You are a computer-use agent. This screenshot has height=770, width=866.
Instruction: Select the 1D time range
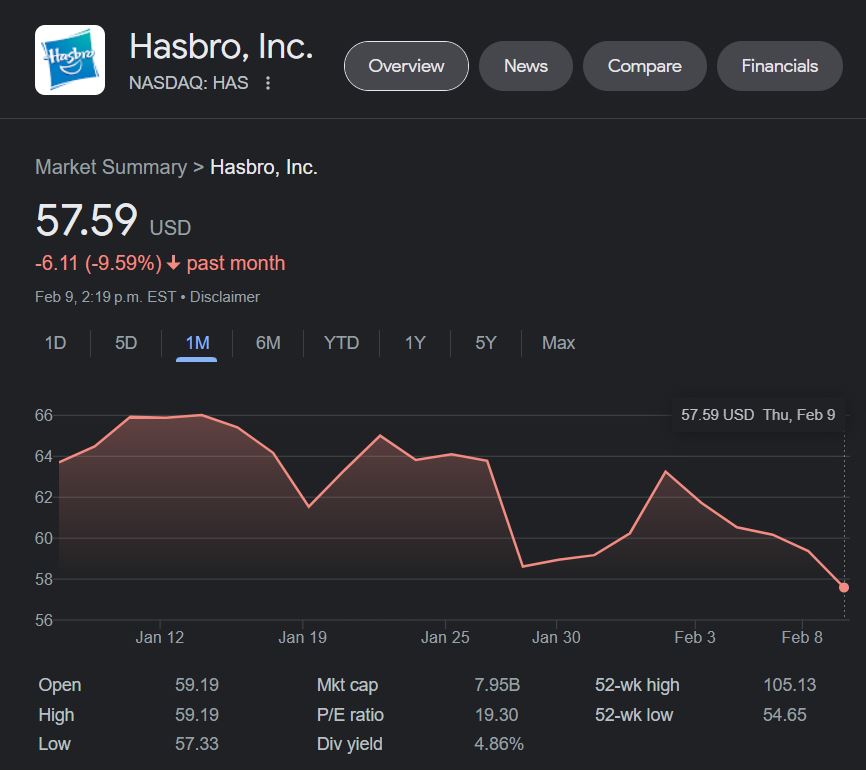pos(55,343)
